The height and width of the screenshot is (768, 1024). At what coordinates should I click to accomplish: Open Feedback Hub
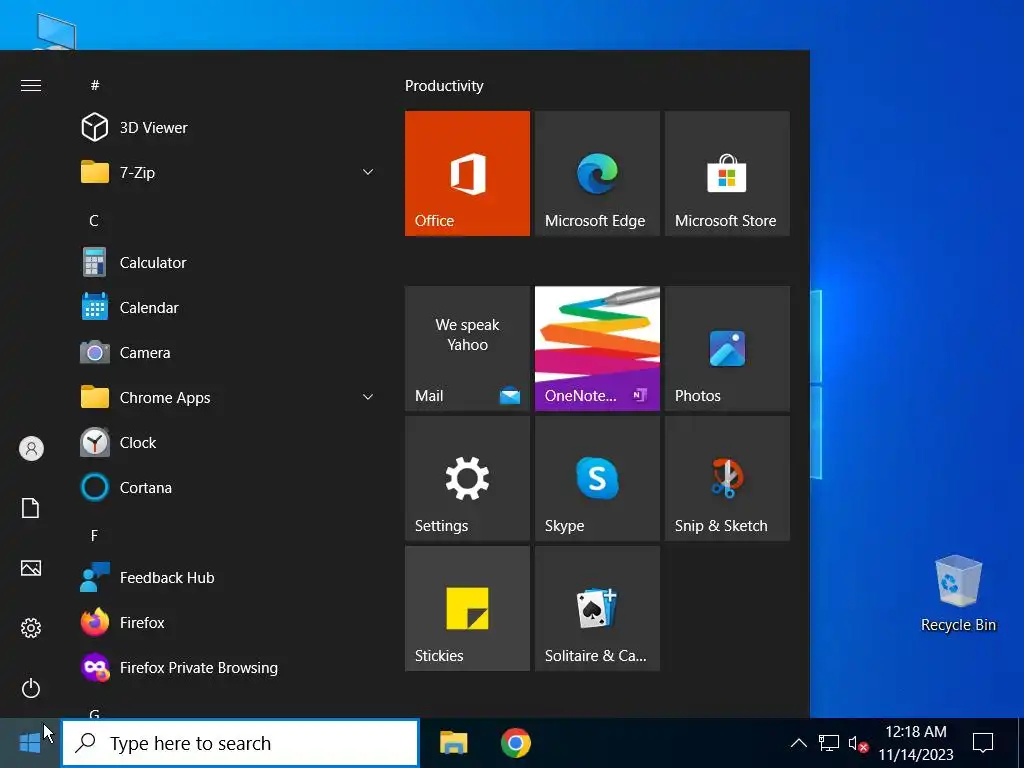pyautogui.click(x=225, y=578)
